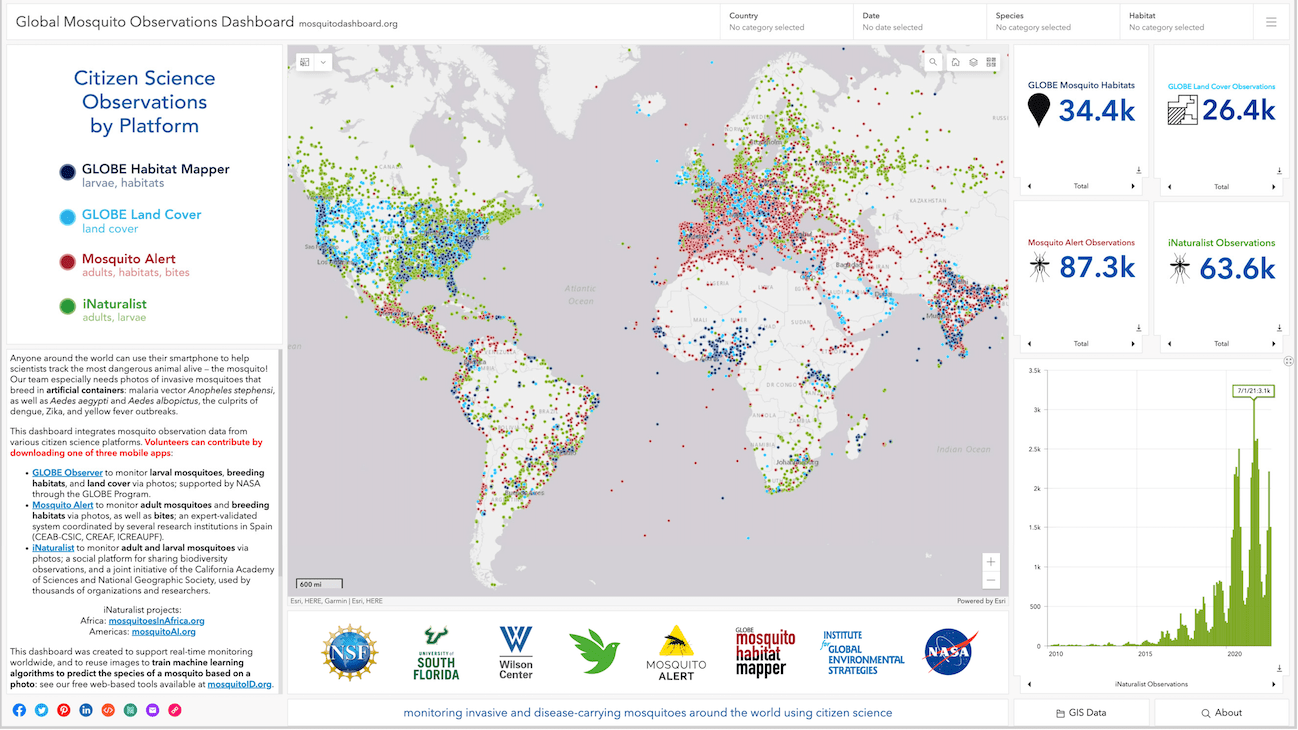Open mosquitoesInAfrica.org project link
This screenshot has height=730, width=1298.
156,621
